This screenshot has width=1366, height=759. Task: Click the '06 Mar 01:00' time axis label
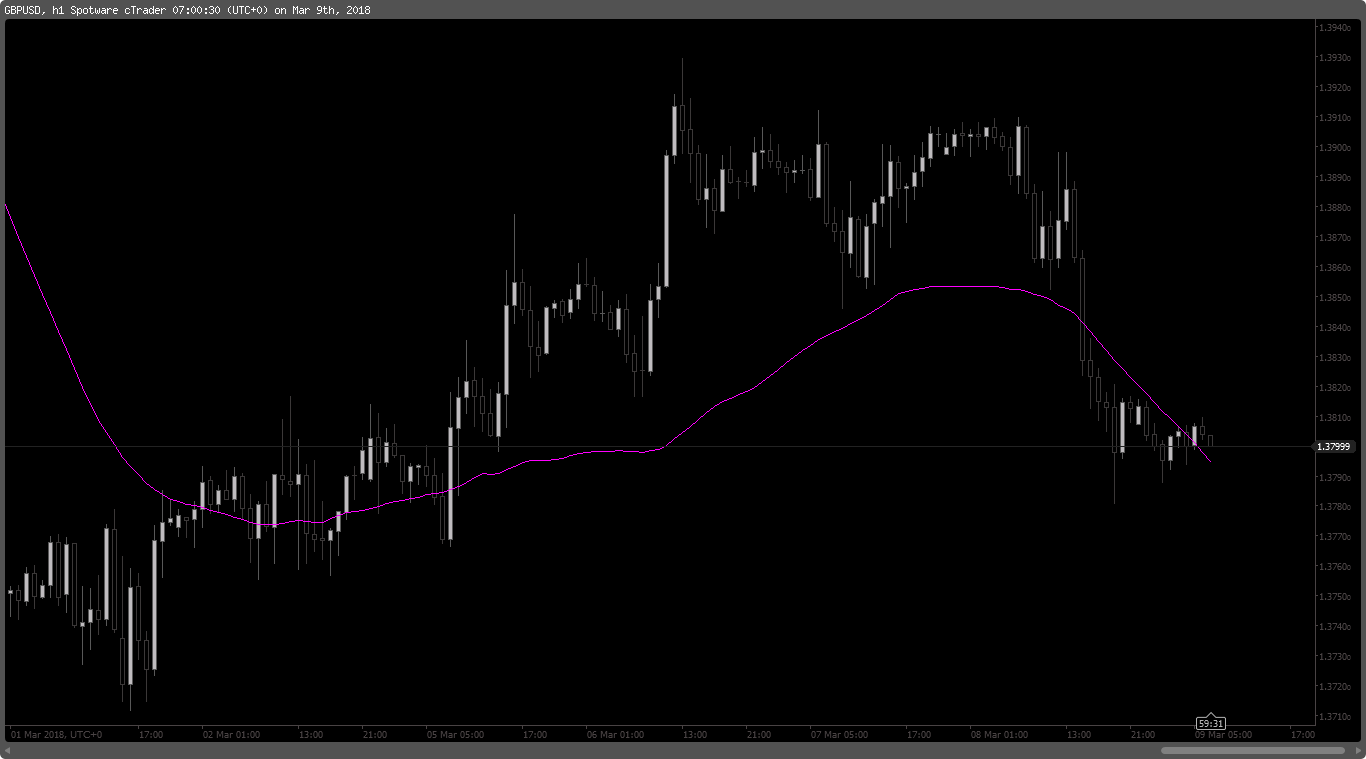[x=615, y=735]
